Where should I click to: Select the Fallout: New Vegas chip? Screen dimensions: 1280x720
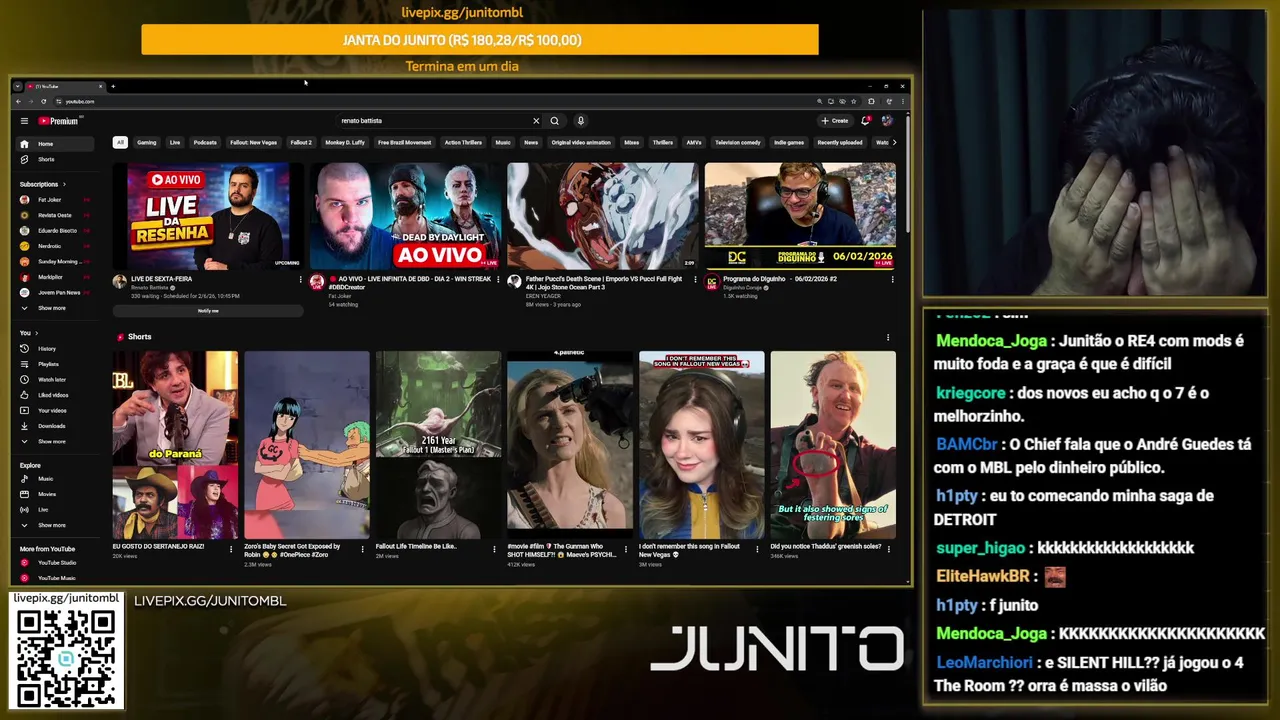click(x=254, y=143)
